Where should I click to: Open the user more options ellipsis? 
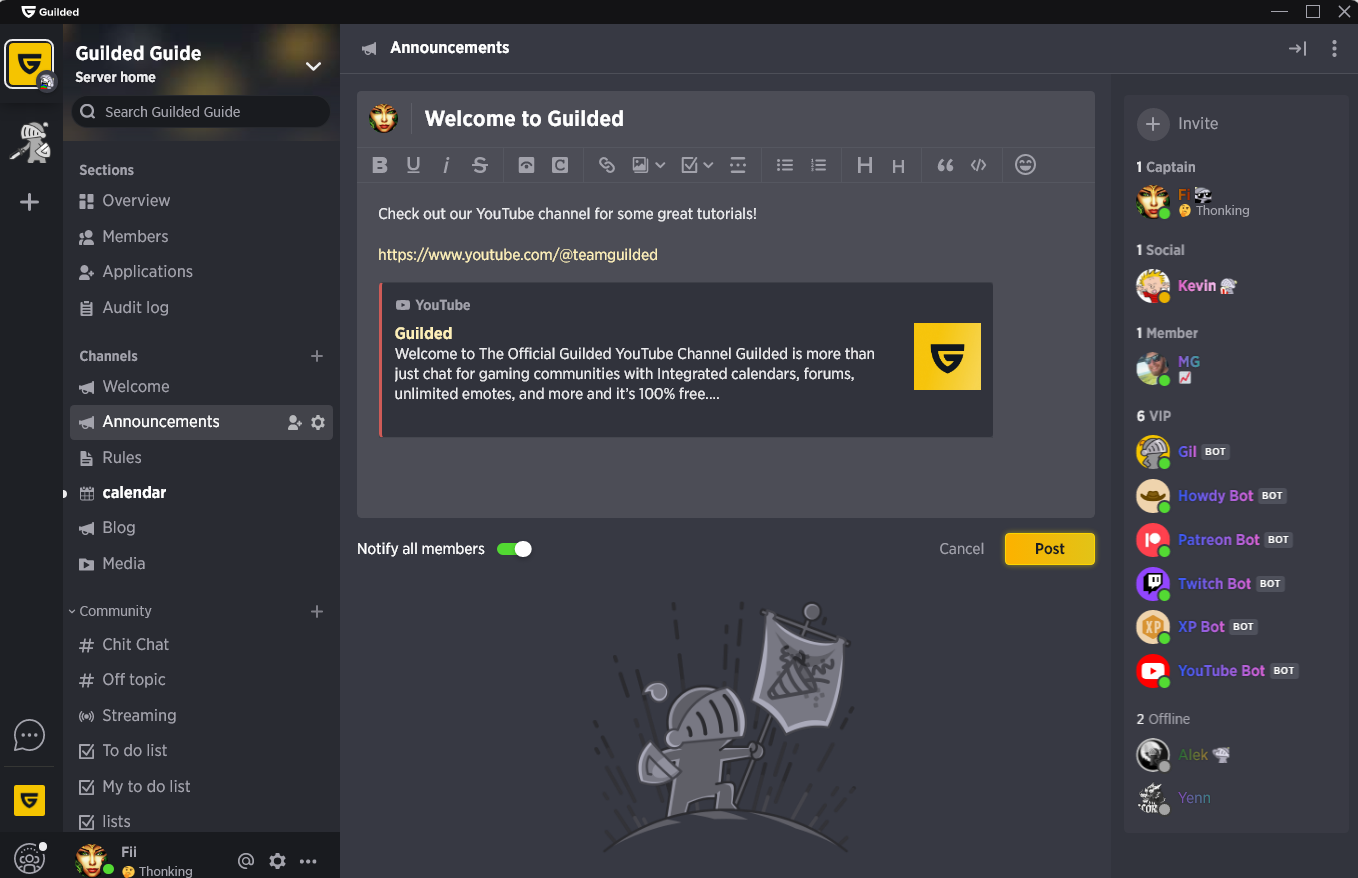point(308,861)
